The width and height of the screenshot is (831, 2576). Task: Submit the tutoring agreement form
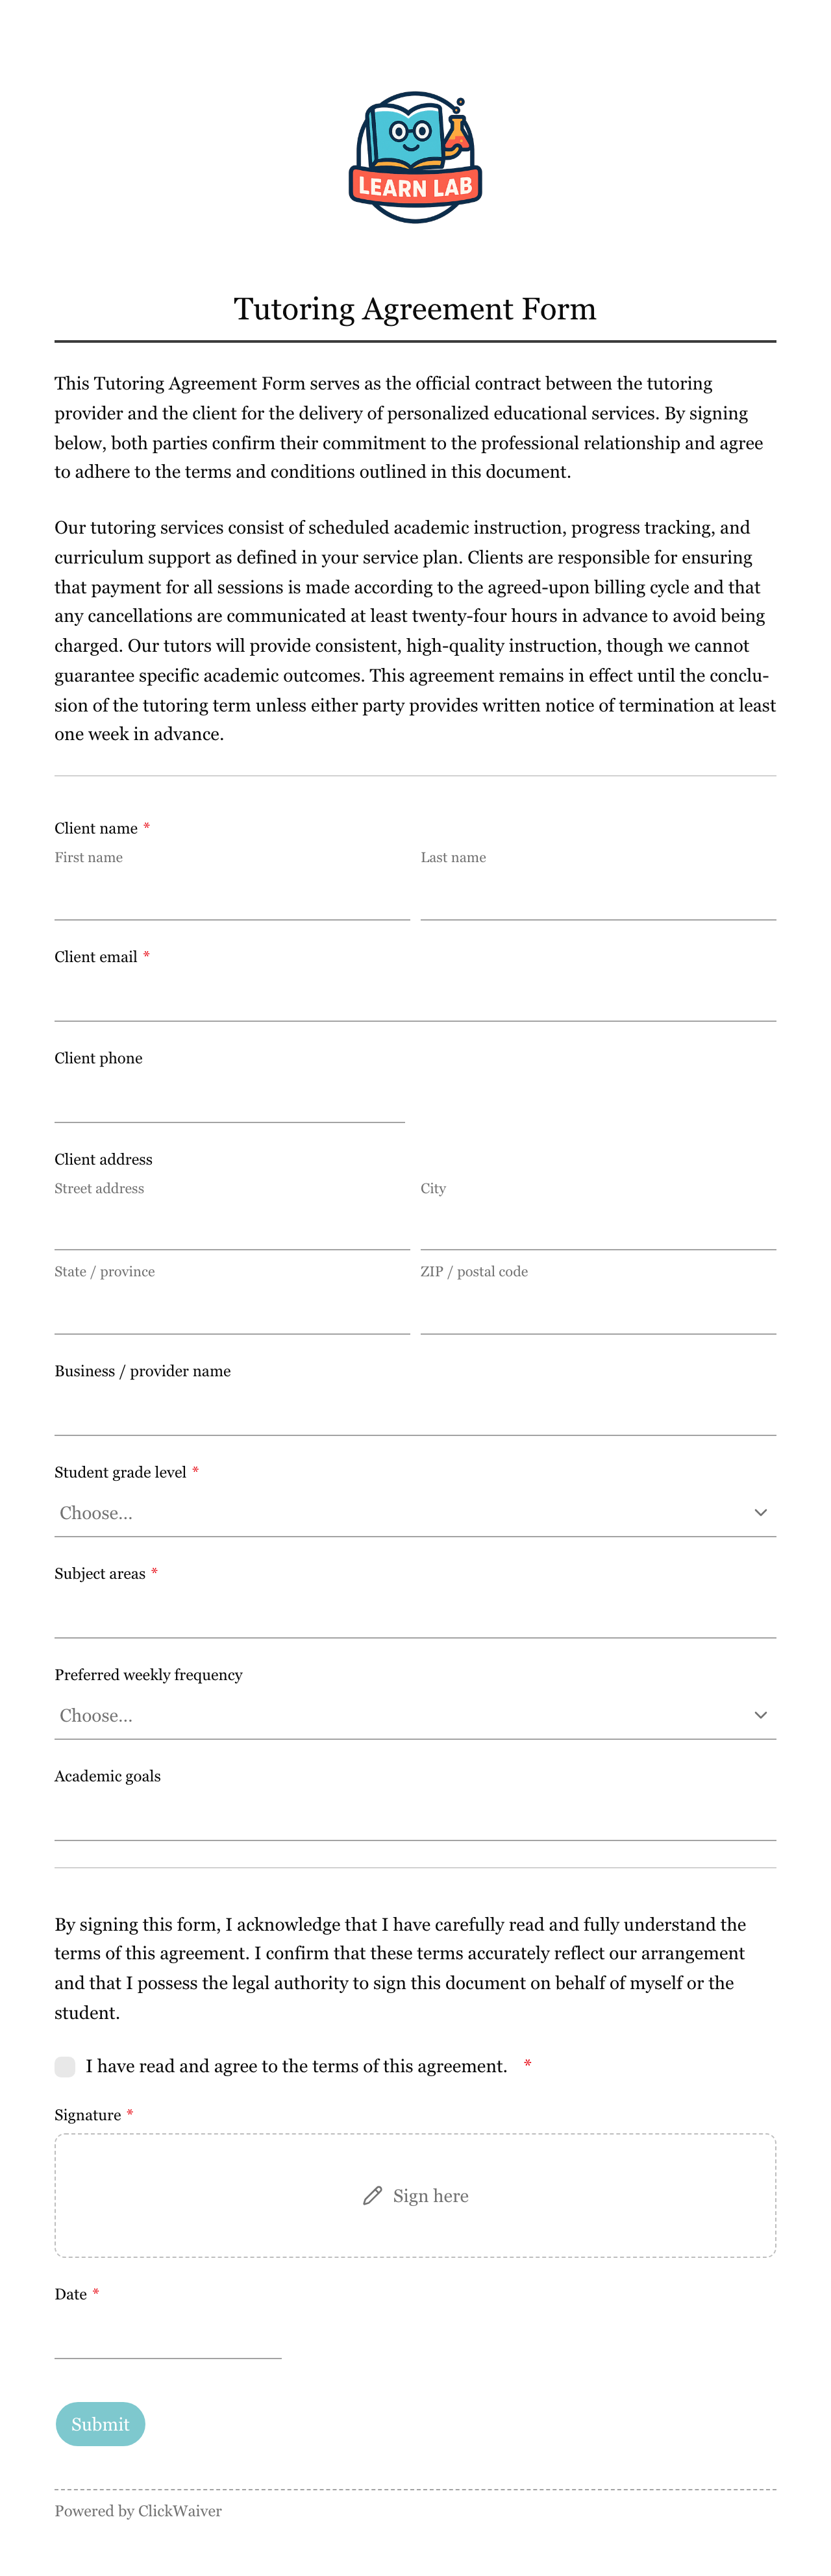[x=100, y=2424]
